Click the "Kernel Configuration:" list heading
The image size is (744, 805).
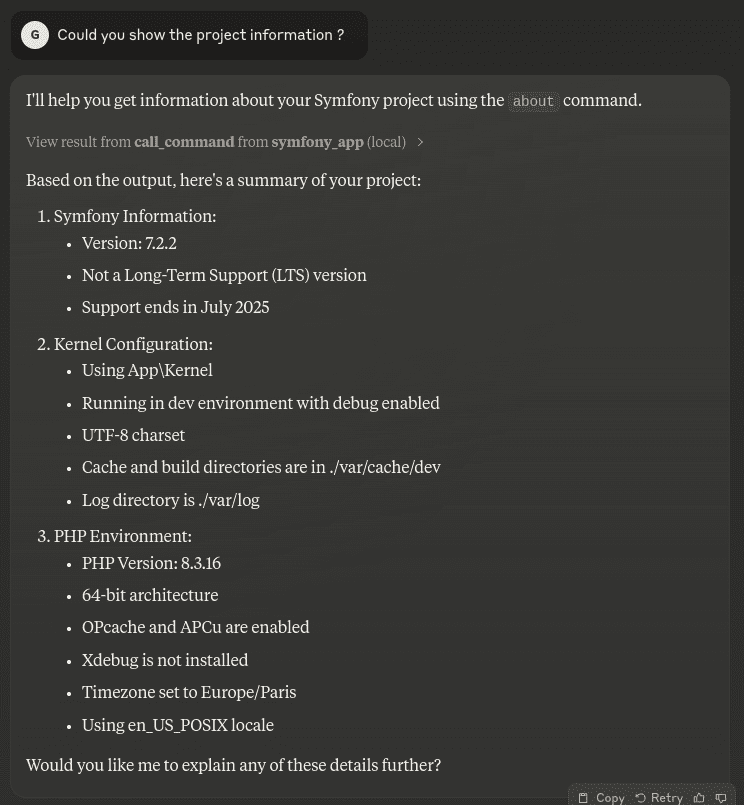(133, 344)
